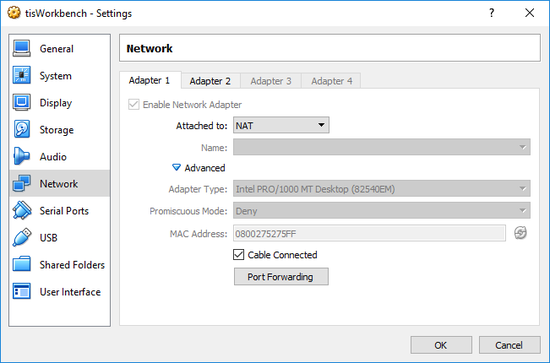Image resolution: width=550 pixels, height=363 pixels.
Task: Click the Storage disk icon
Action: point(22,129)
